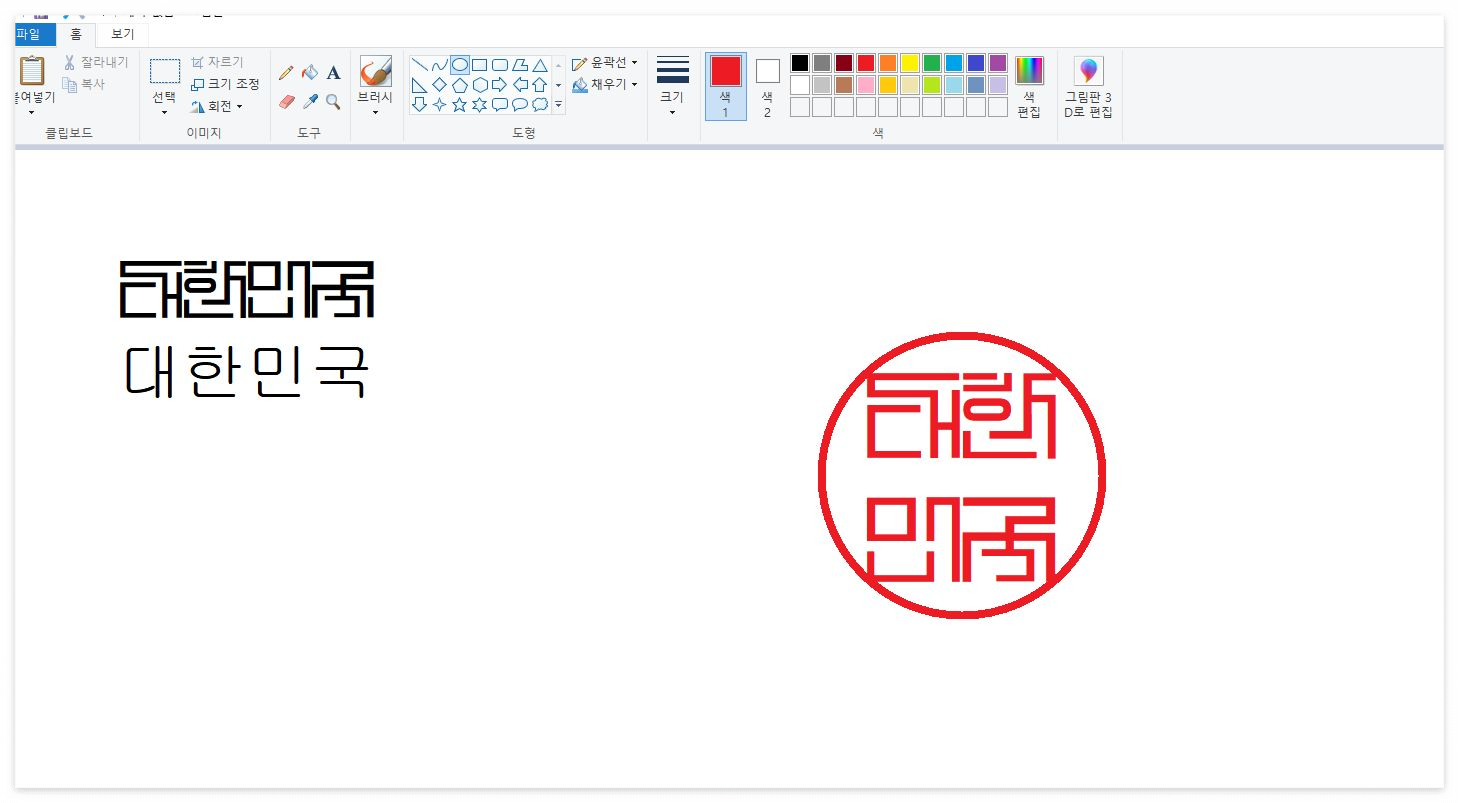This screenshot has width=1459, height=803.
Task: Choose the Rounded rectangular callout shape
Action: (499, 105)
